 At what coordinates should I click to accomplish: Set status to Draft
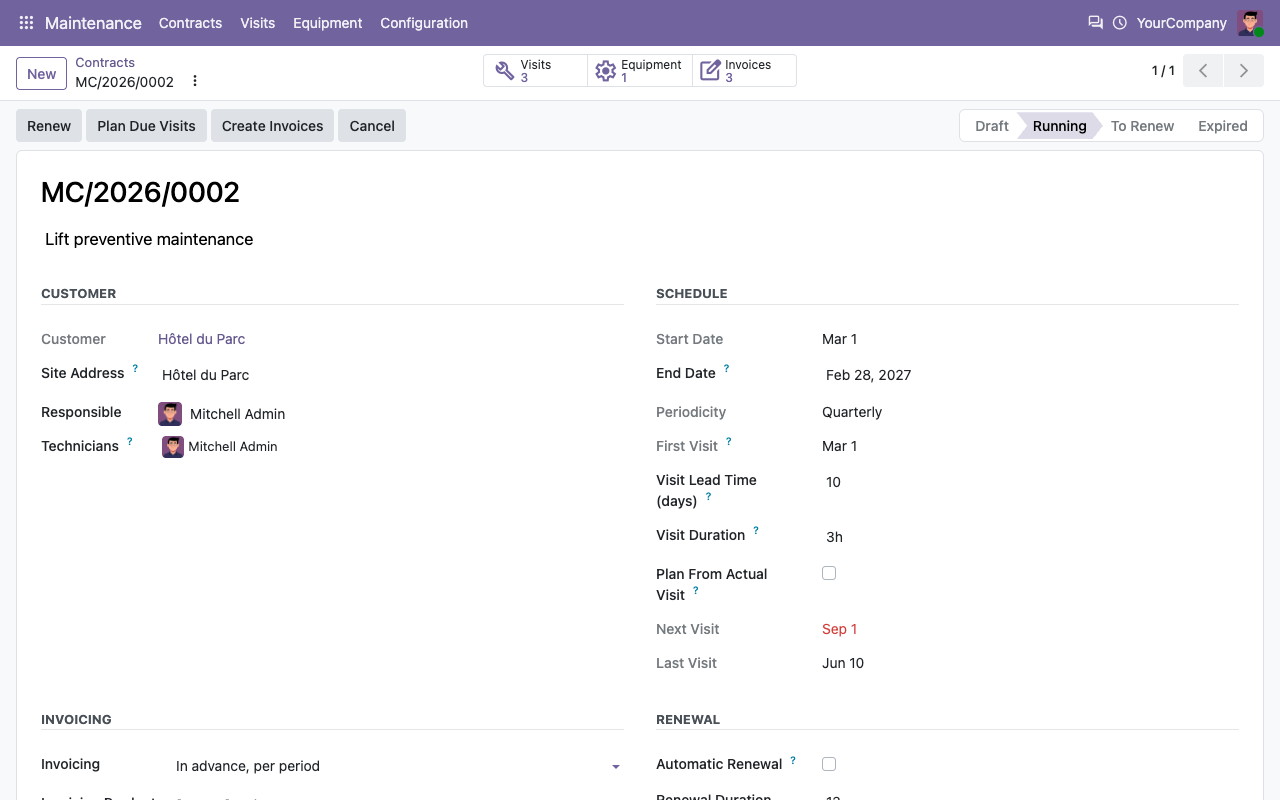(x=991, y=126)
